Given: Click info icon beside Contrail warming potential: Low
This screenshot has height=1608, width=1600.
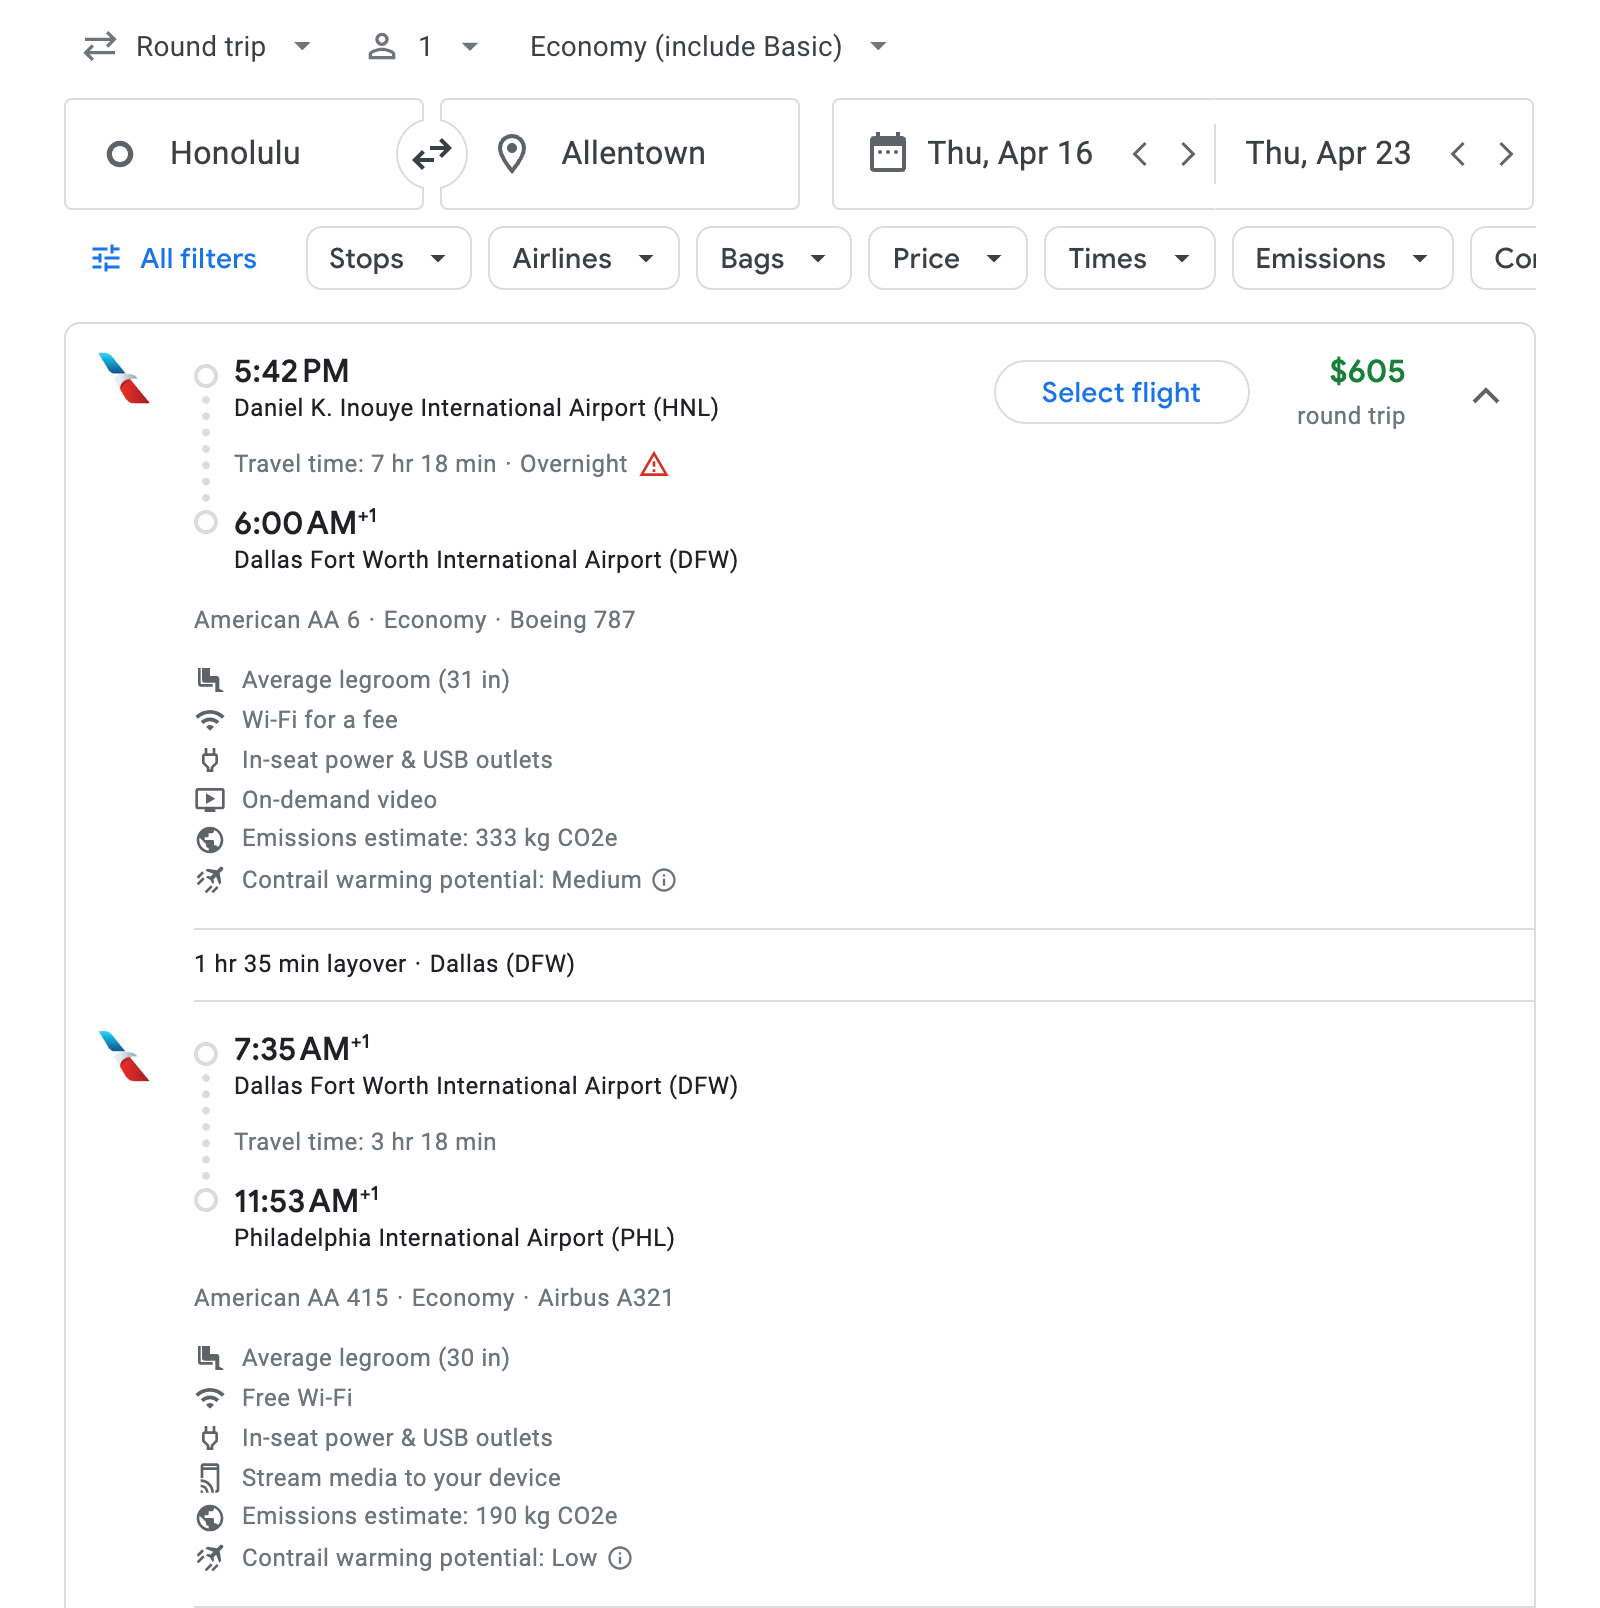Looking at the screenshot, I should [620, 1558].
